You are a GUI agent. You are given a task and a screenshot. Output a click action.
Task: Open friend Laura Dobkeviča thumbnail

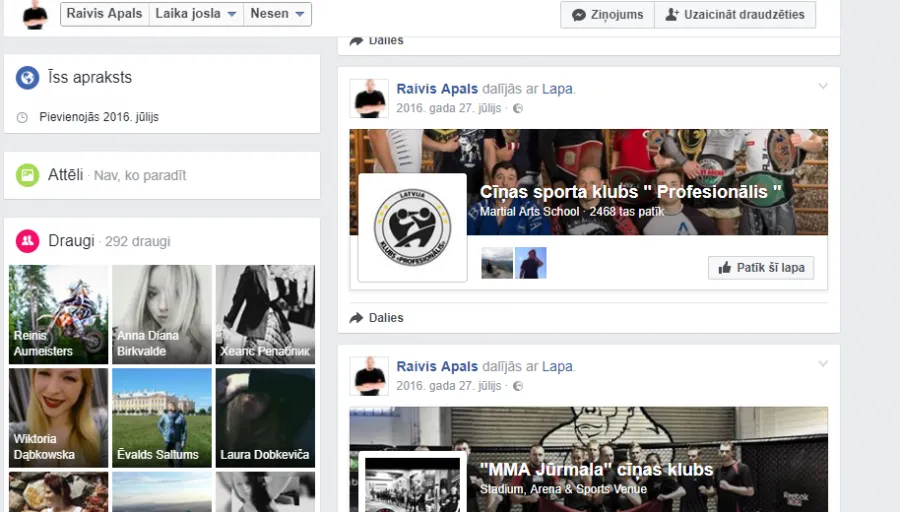coord(265,418)
